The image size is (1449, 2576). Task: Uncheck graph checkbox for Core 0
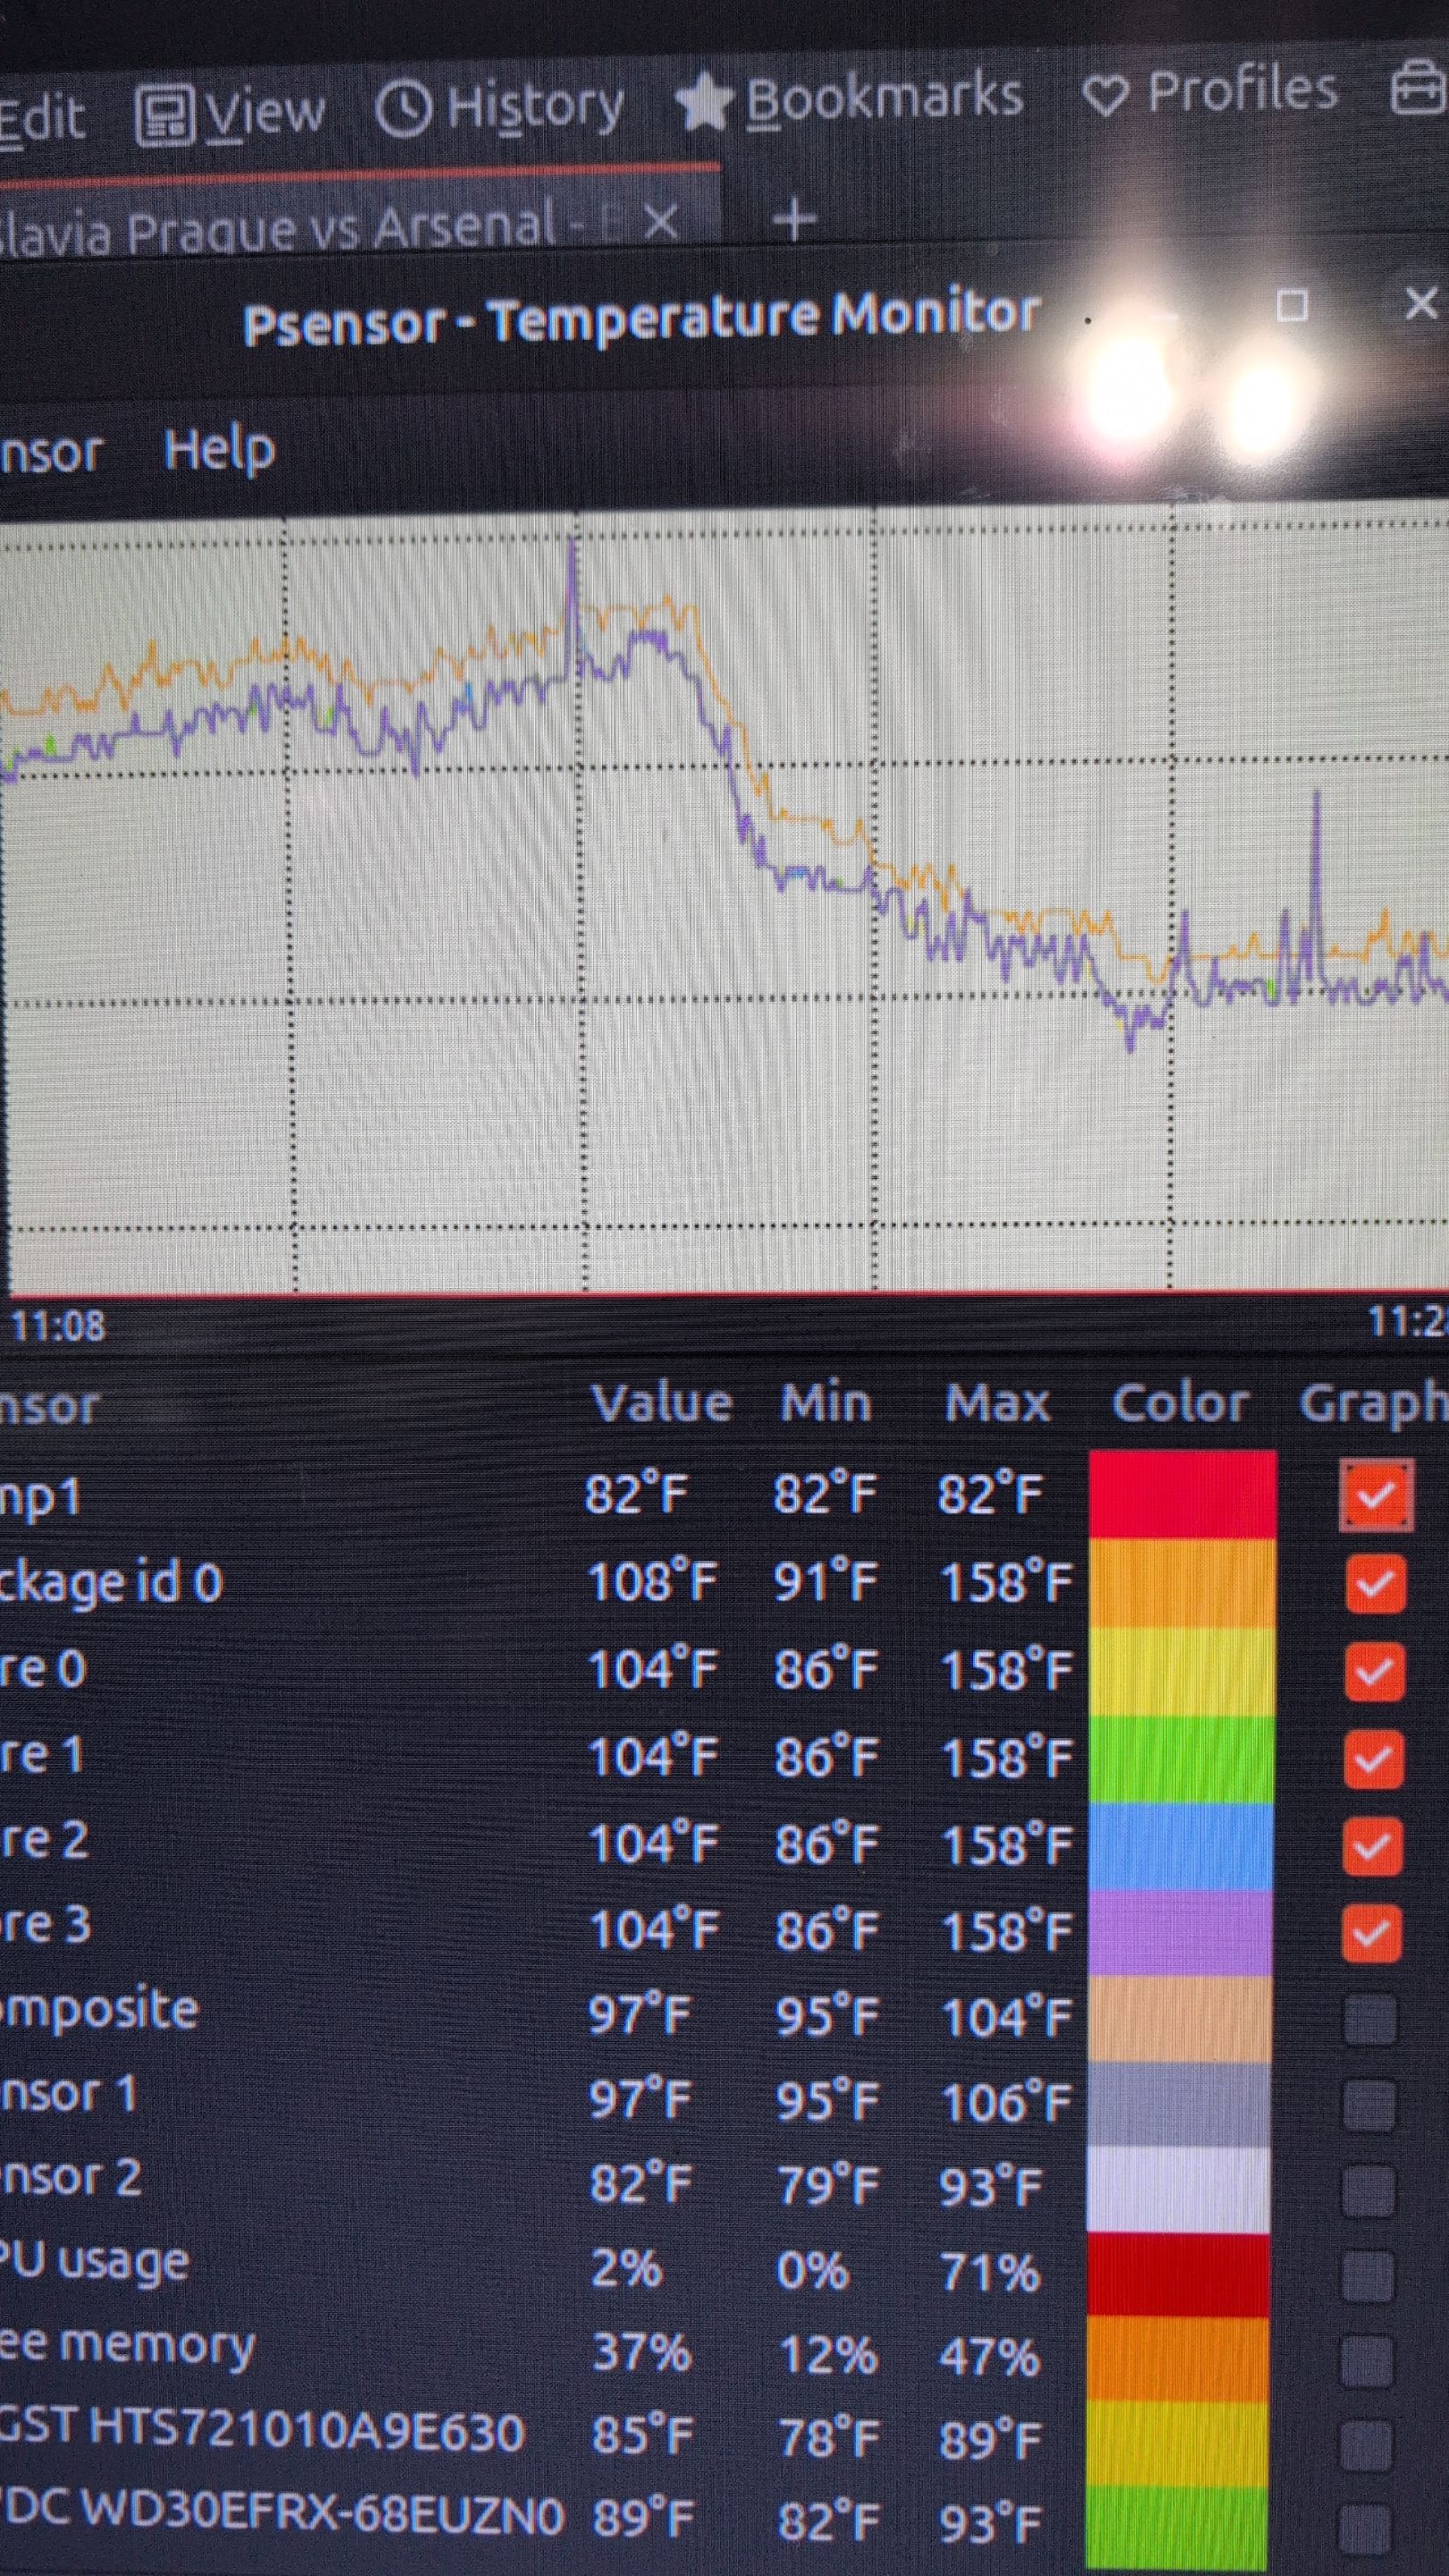pyautogui.click(x=1374, y=1670)
